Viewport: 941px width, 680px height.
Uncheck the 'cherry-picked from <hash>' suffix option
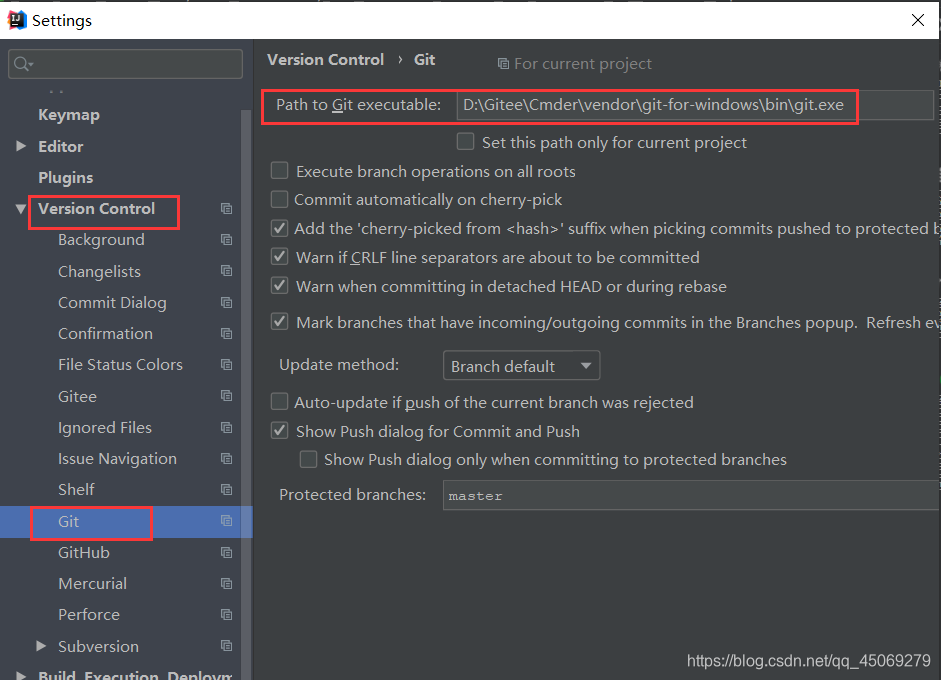[x=280, y=228]
